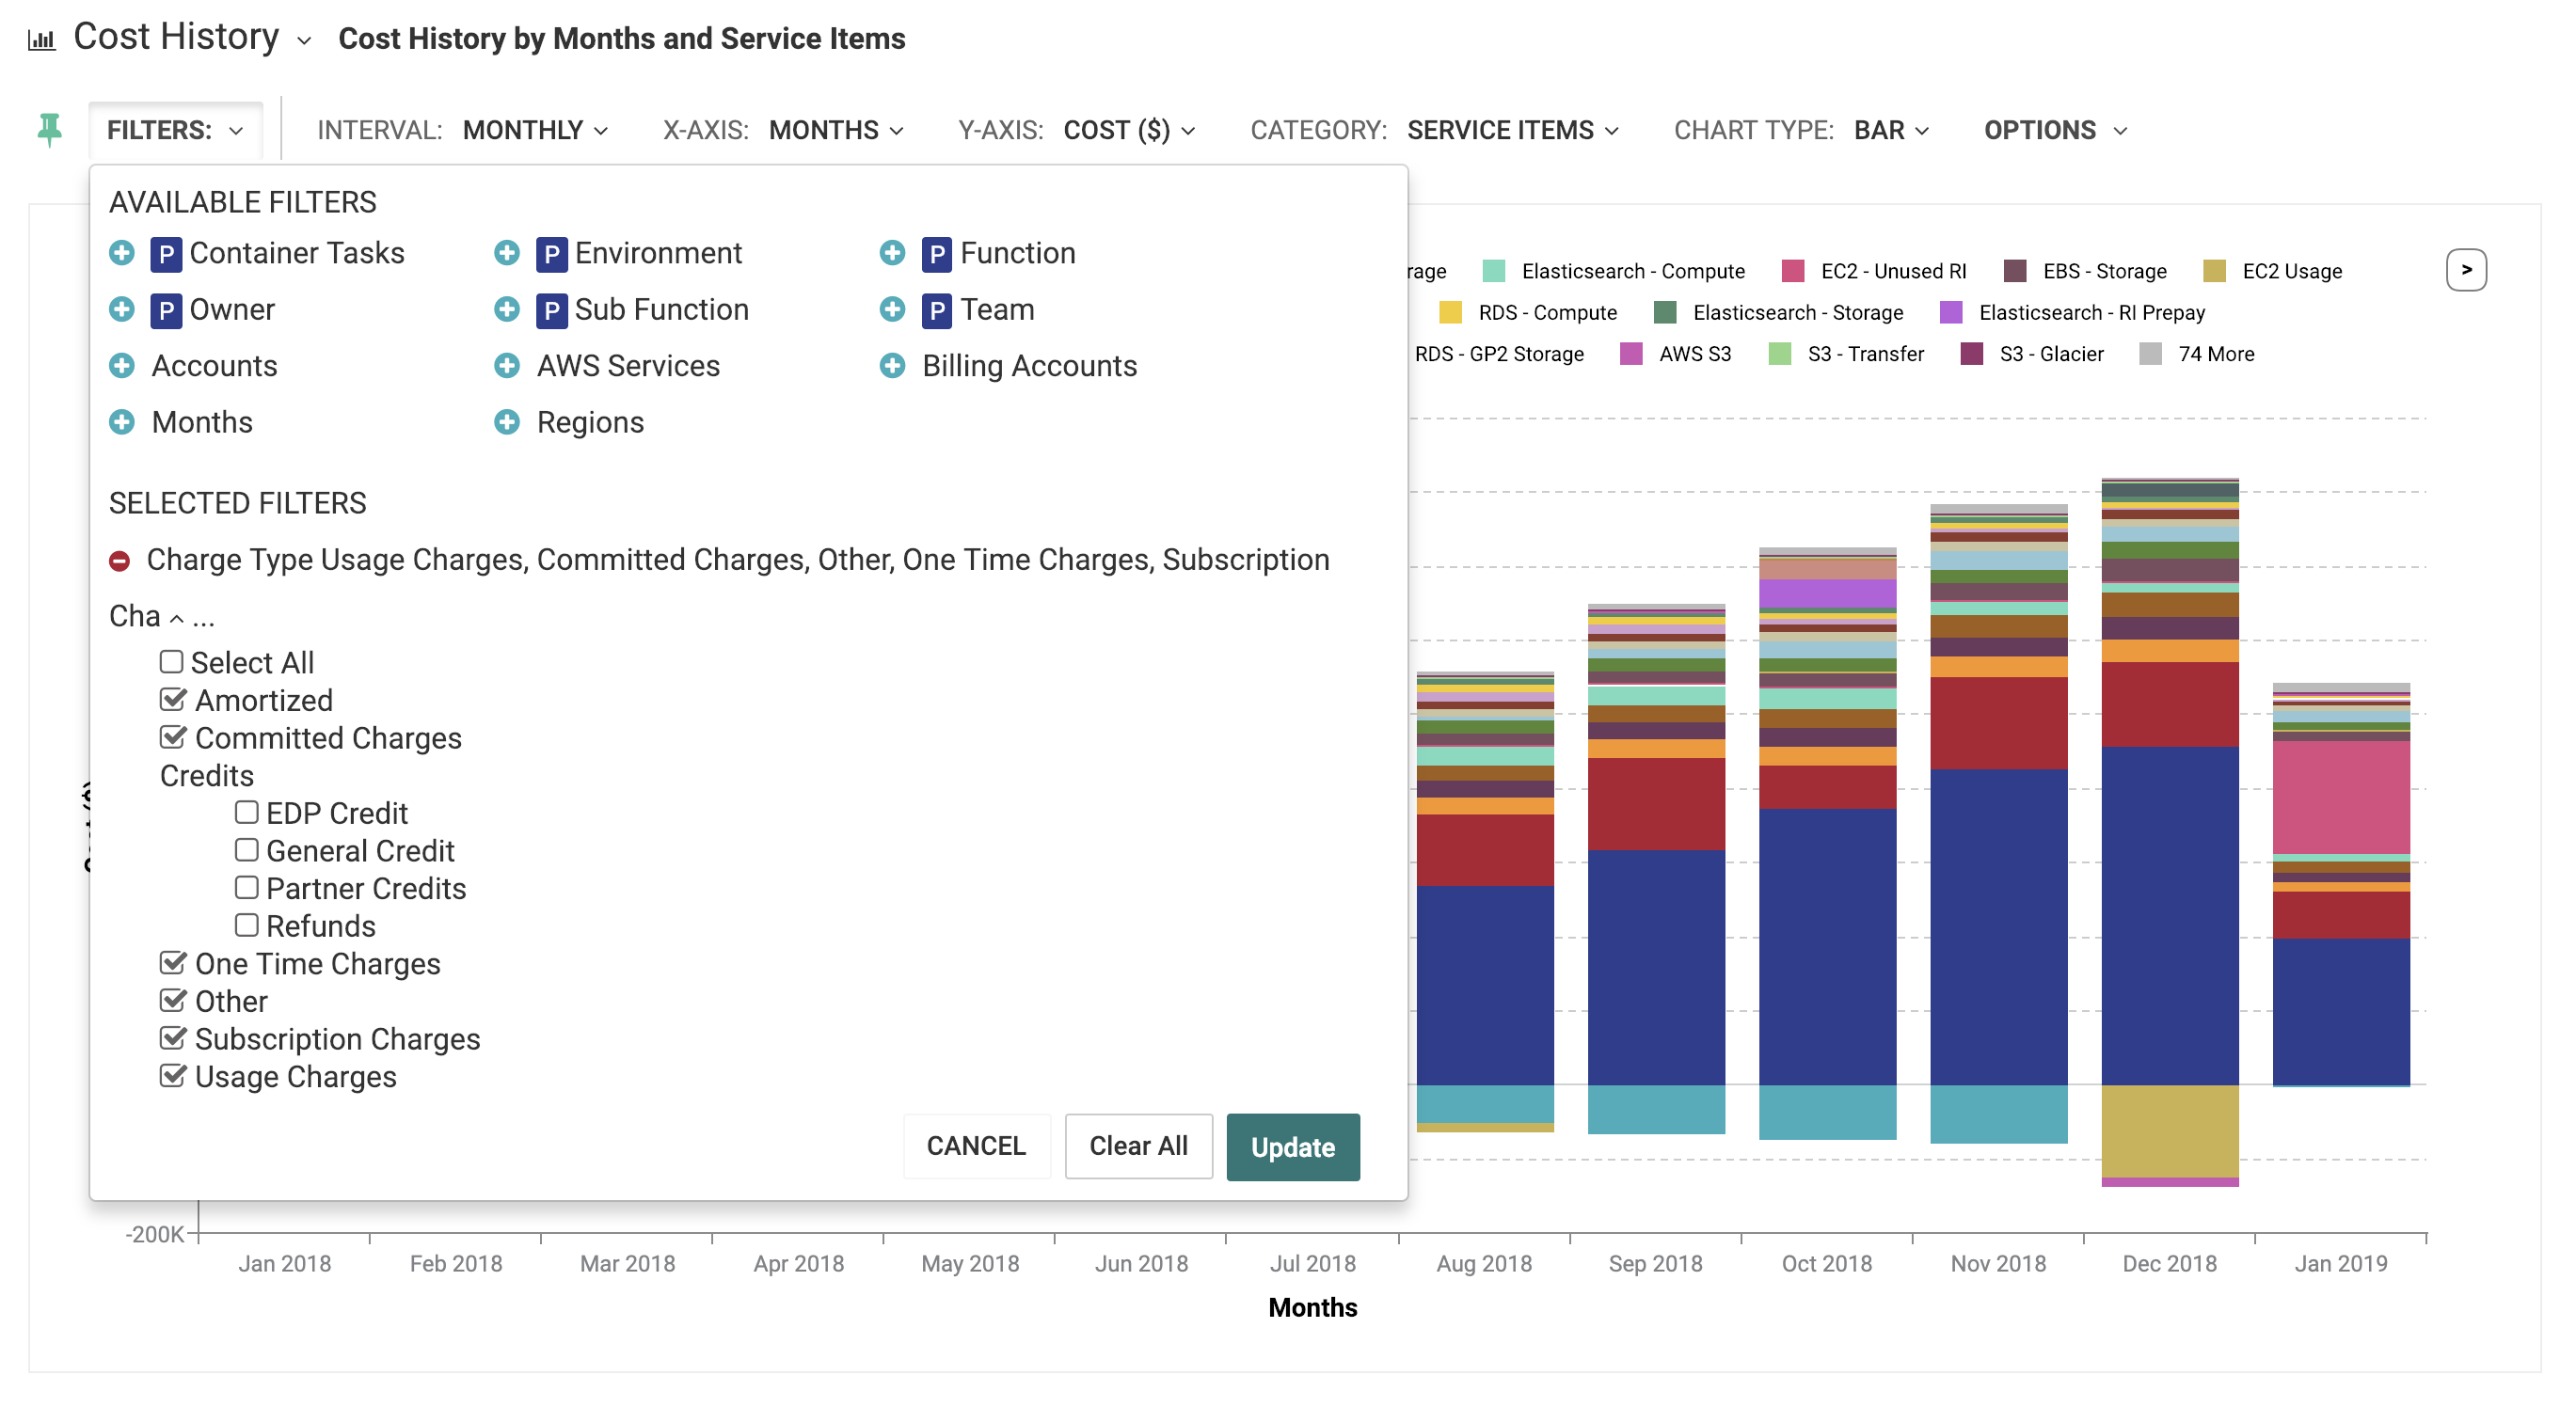
Task: Click the Clear All button
Action: coord(1138,1146)
